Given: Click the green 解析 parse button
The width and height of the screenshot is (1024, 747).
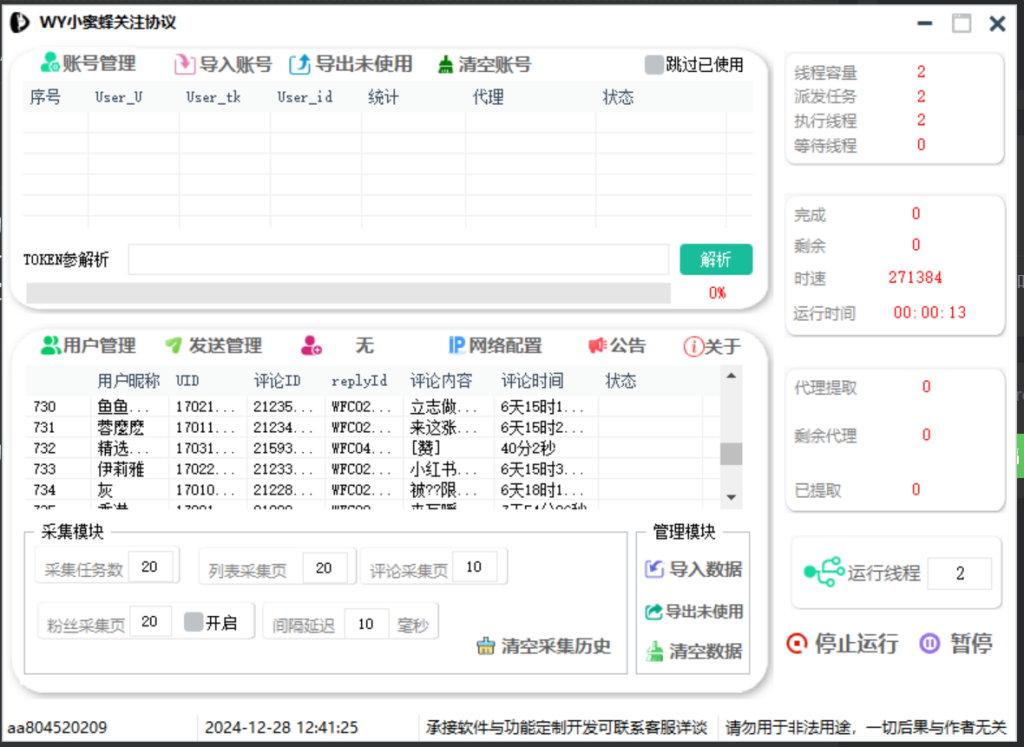Looking at the screenshot, I should point(716,259).
